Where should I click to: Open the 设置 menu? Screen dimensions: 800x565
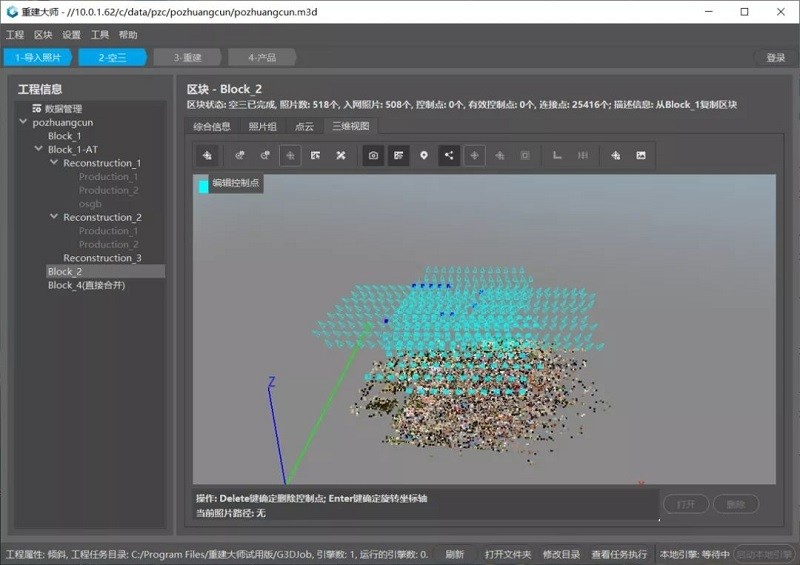(x=71, y=35)
